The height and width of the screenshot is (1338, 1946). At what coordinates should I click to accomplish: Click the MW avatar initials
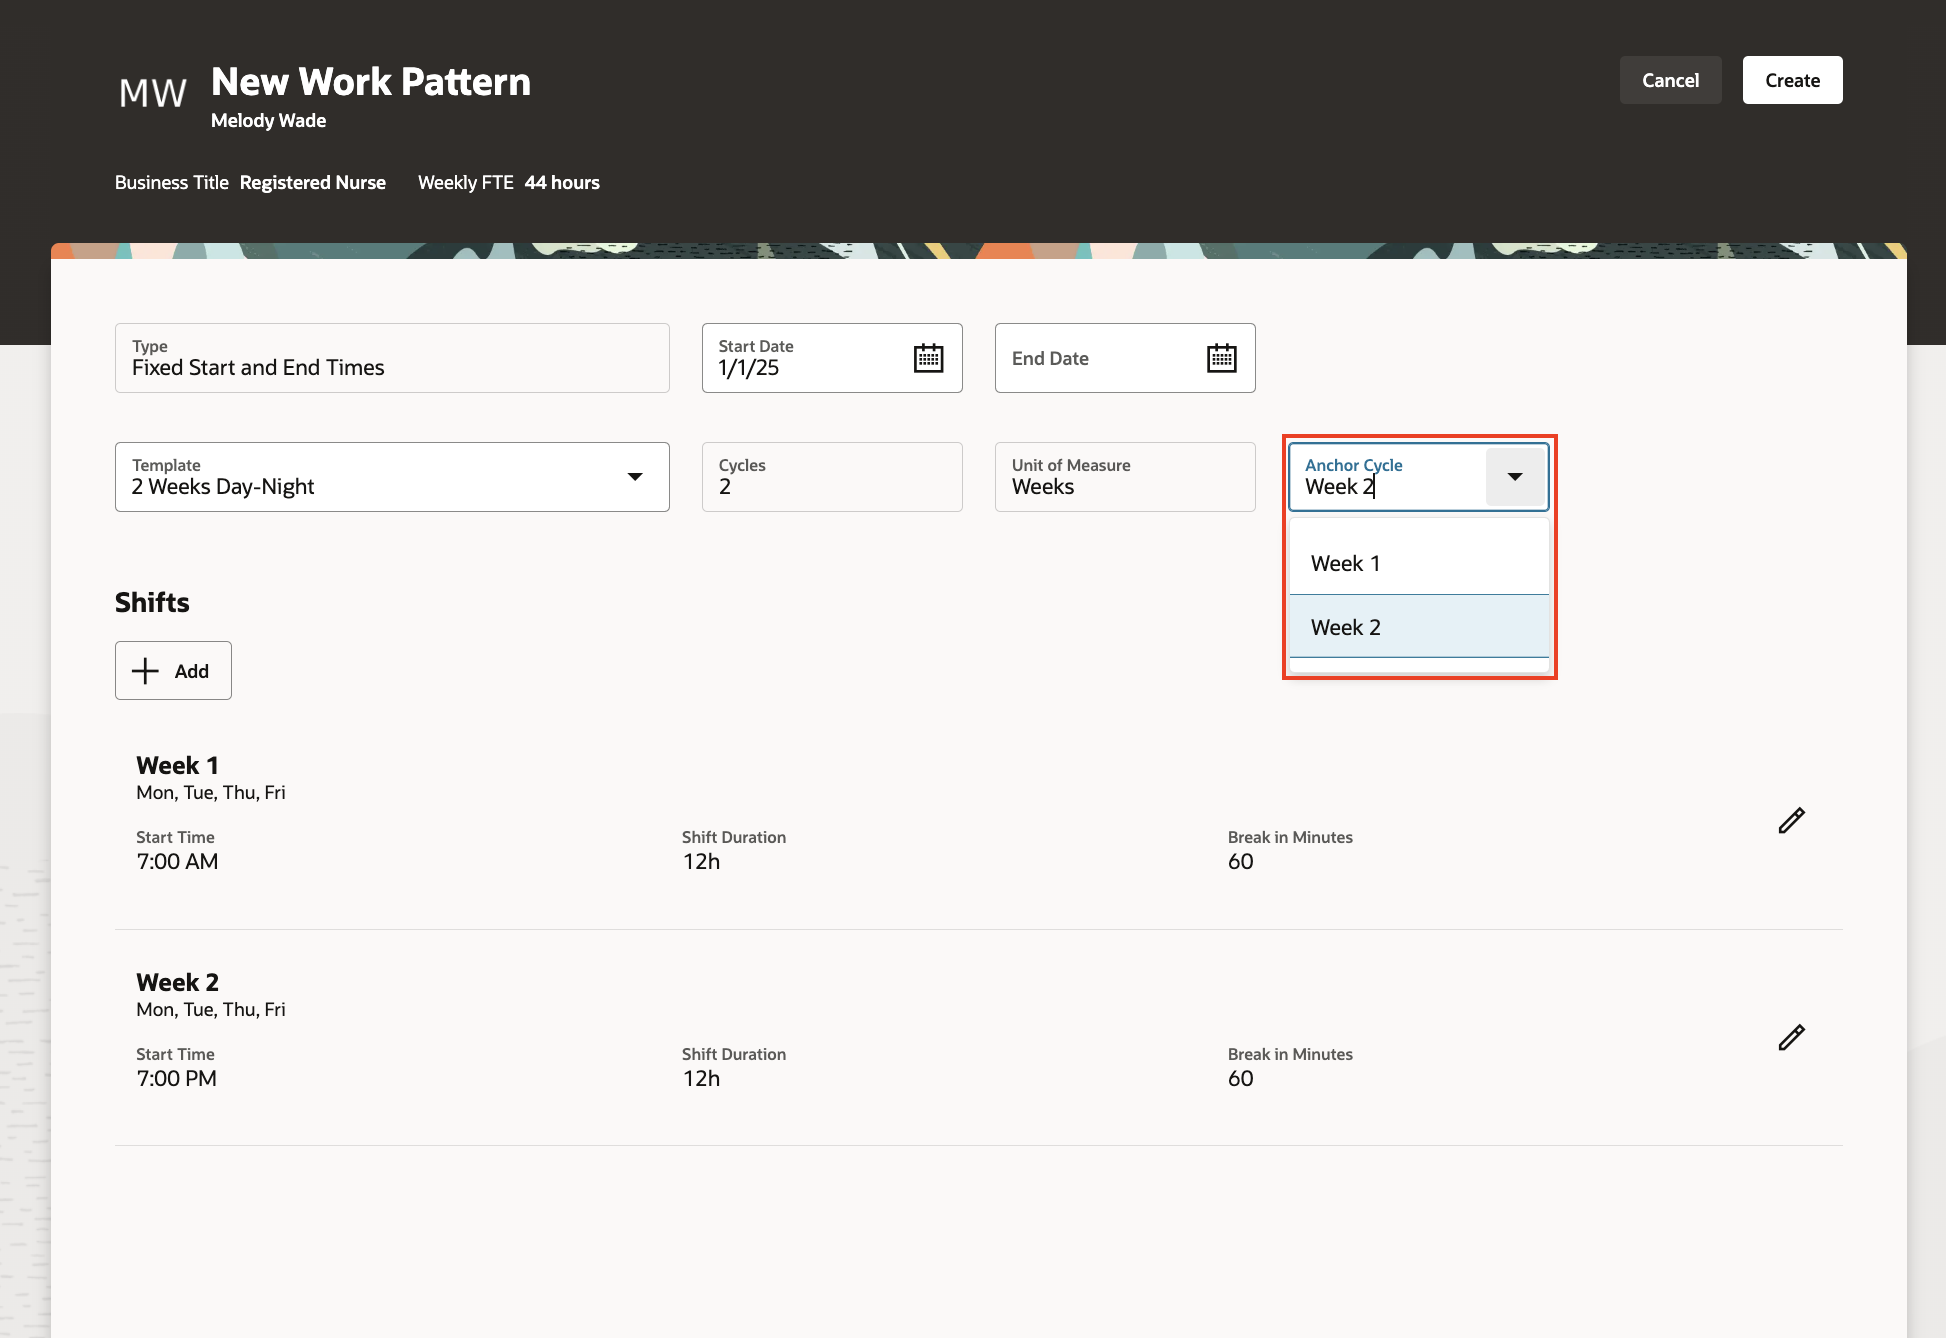(x=152, y=93)
